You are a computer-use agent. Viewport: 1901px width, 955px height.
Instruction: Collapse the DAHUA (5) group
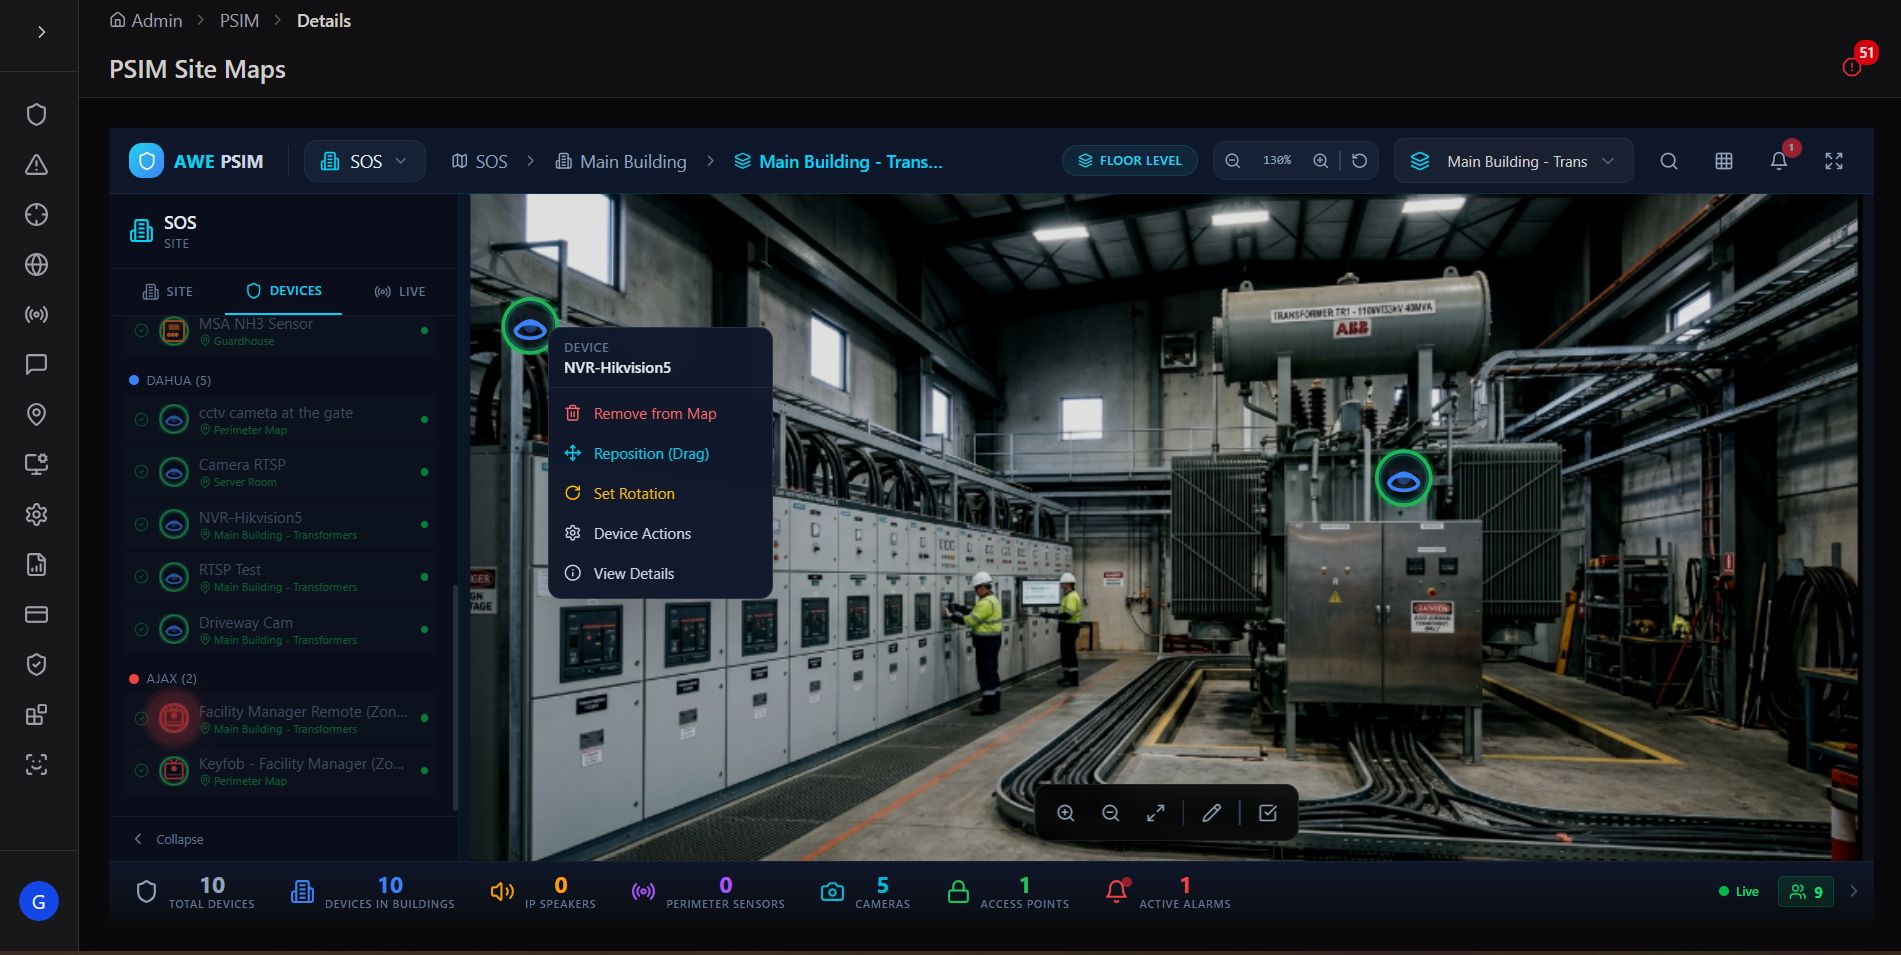[170, 381]
